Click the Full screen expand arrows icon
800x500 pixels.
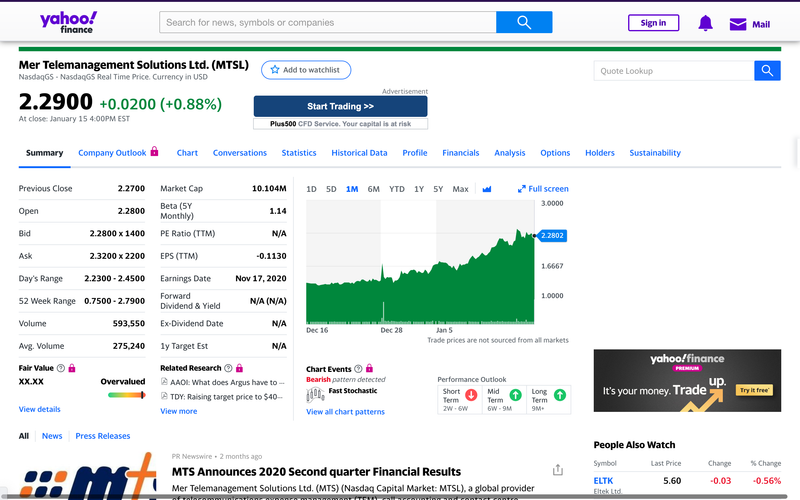tap(521, 189)
